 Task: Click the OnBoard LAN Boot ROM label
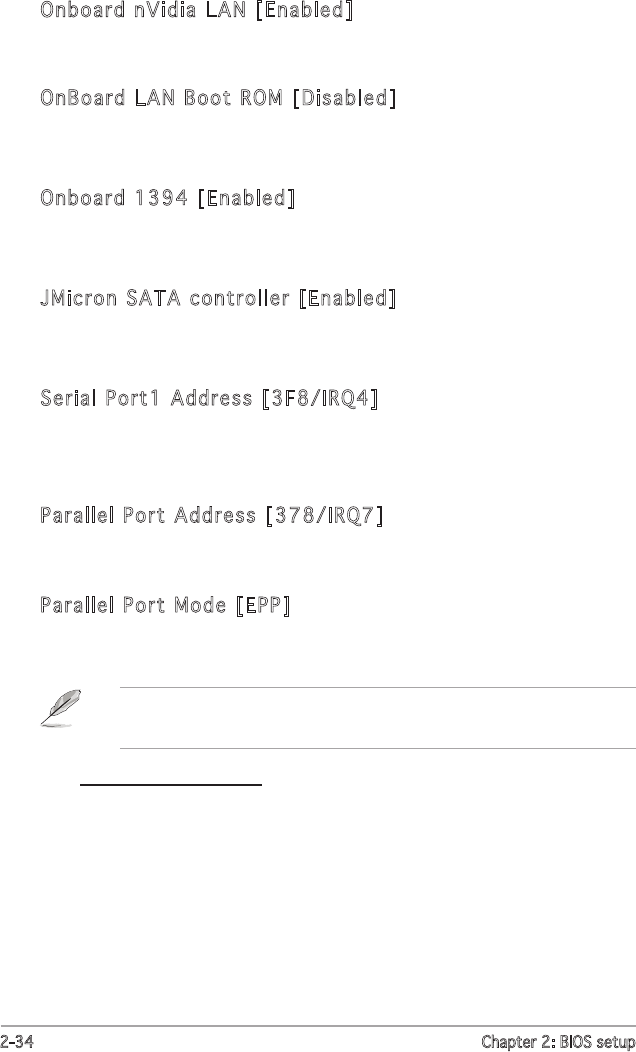162,98
